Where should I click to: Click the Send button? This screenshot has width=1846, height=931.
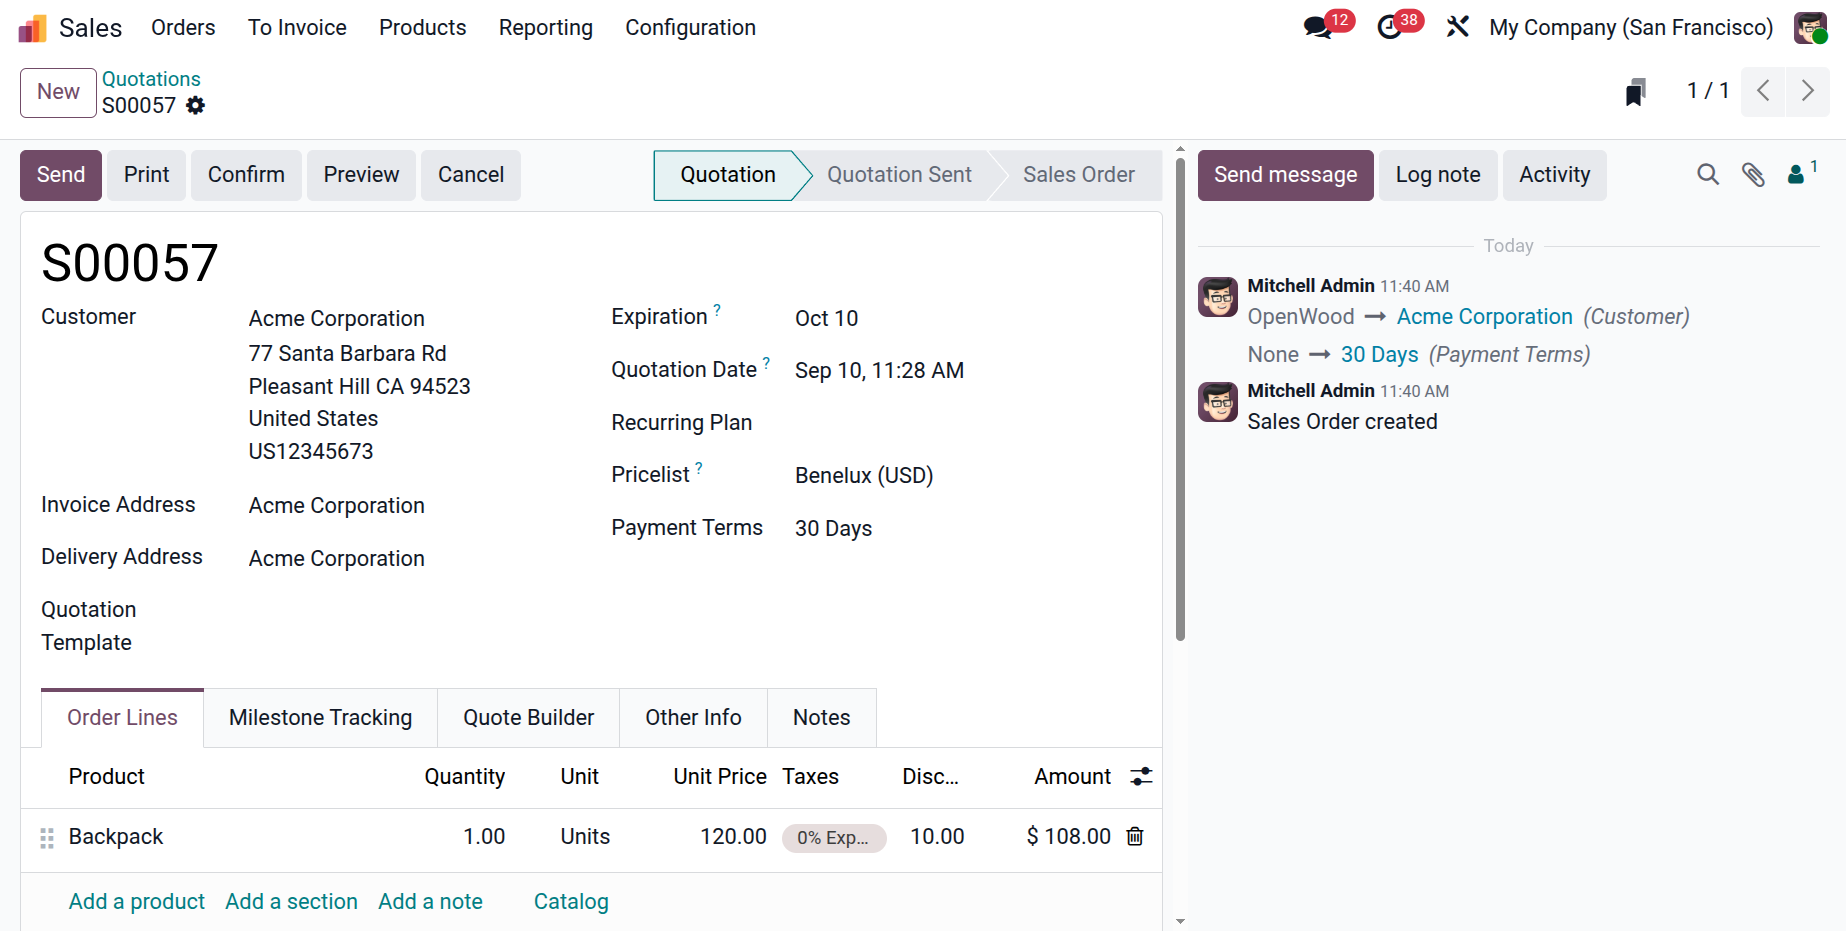(x=61, y=175)
